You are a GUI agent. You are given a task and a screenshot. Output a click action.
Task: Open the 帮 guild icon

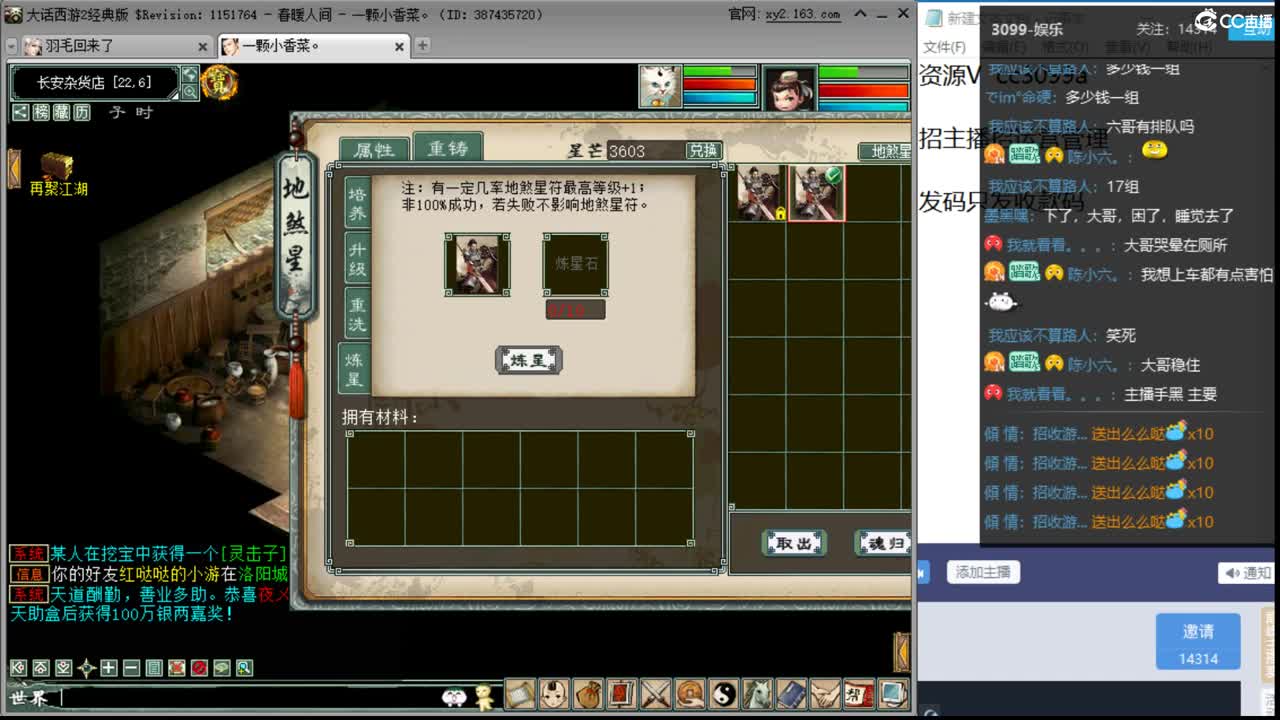tap(858, 693)
